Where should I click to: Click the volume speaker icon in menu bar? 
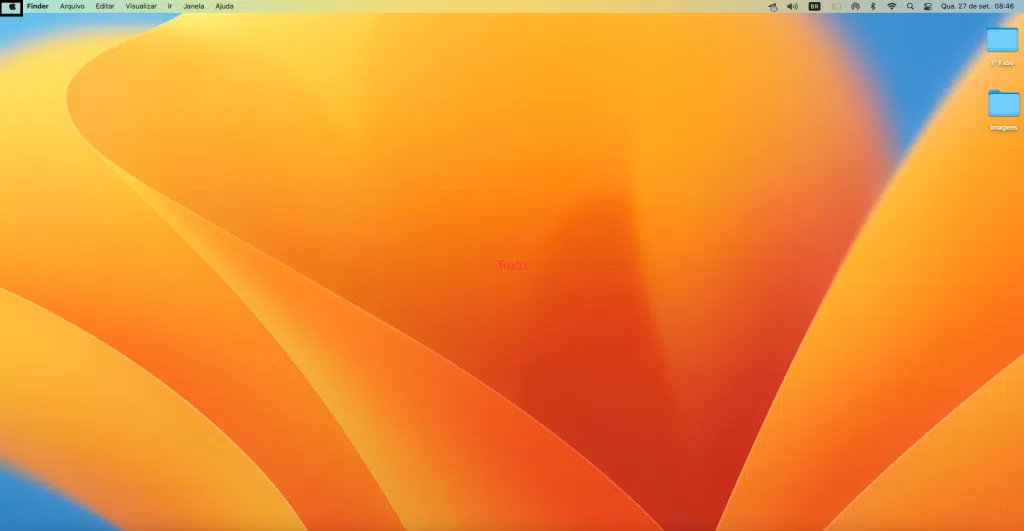pyautogui.click(x=792, y=7)
